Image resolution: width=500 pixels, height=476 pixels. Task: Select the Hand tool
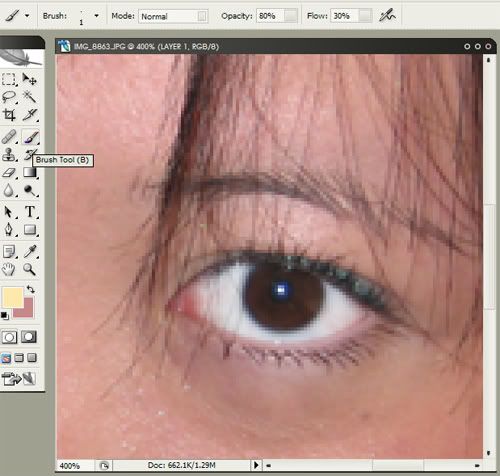pos(9,269)
